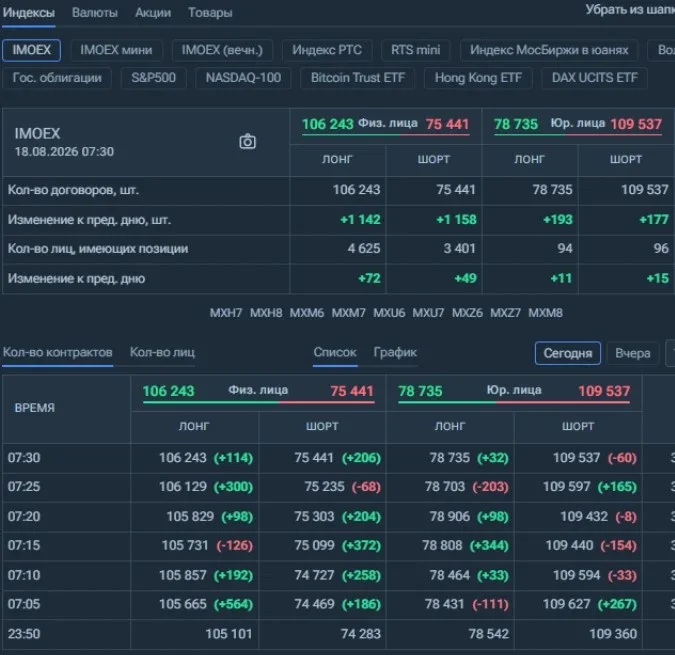This screenshot has height=655, width=675.
Task: Open the MXM7 contract link
Action: point(348,313)
